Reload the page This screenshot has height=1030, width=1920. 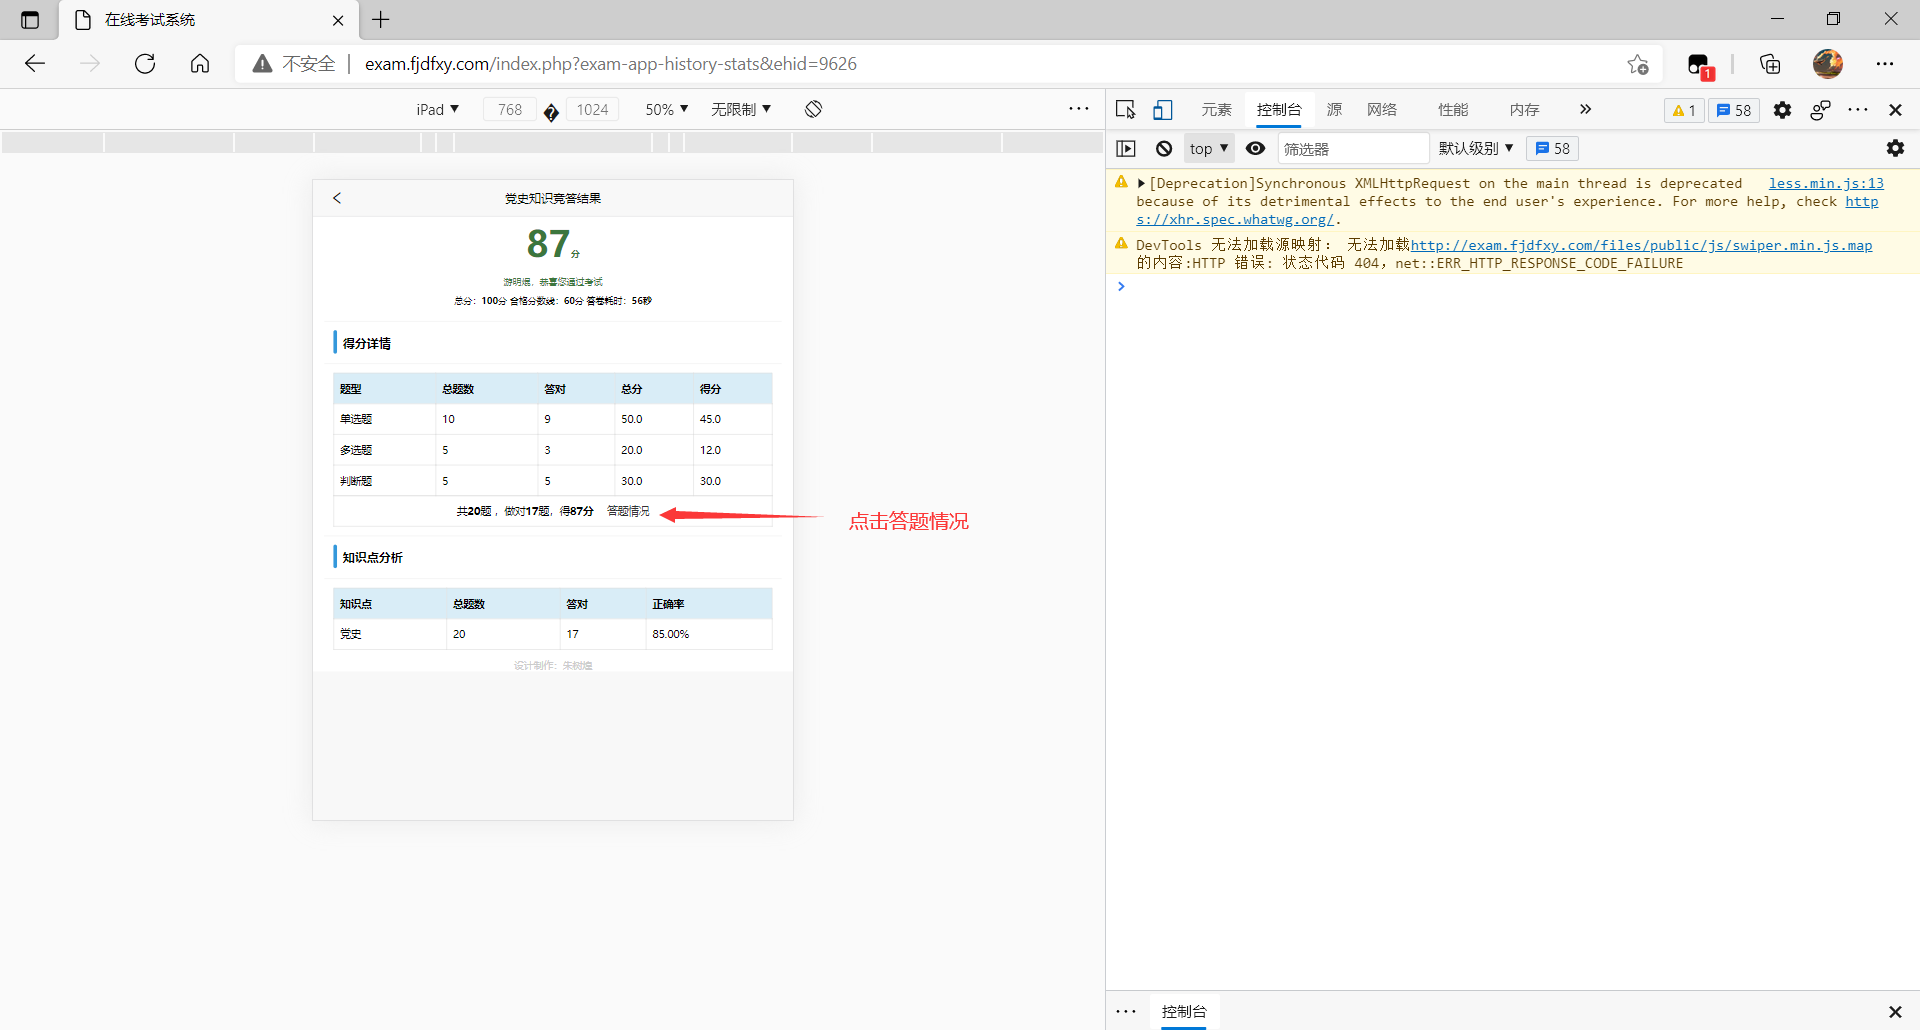[145, 64]
